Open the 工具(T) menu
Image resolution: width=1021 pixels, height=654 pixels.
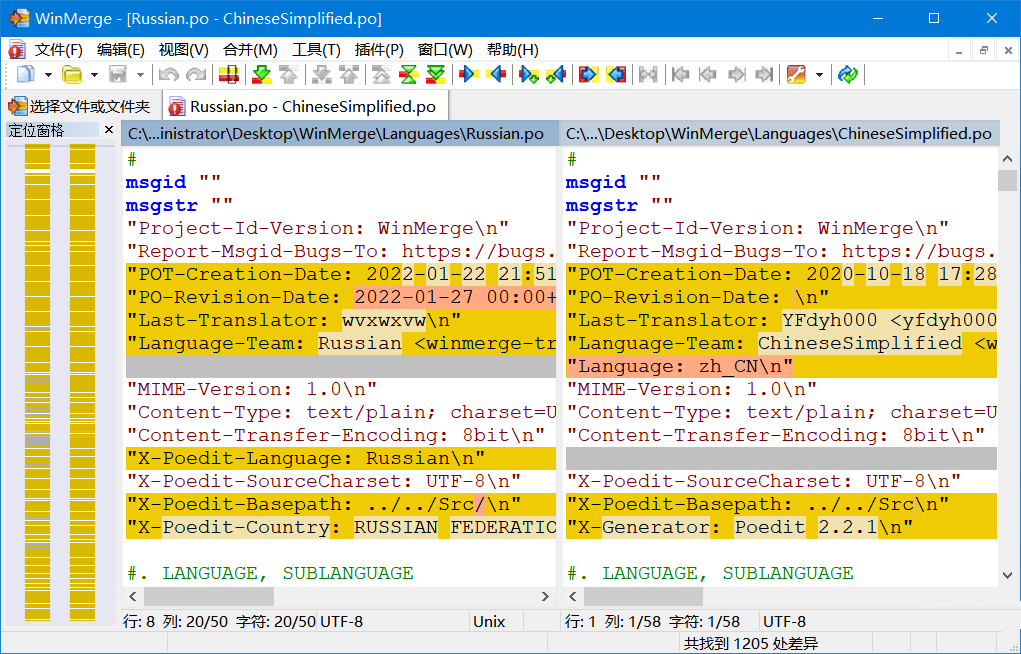[x=316, y=50]
